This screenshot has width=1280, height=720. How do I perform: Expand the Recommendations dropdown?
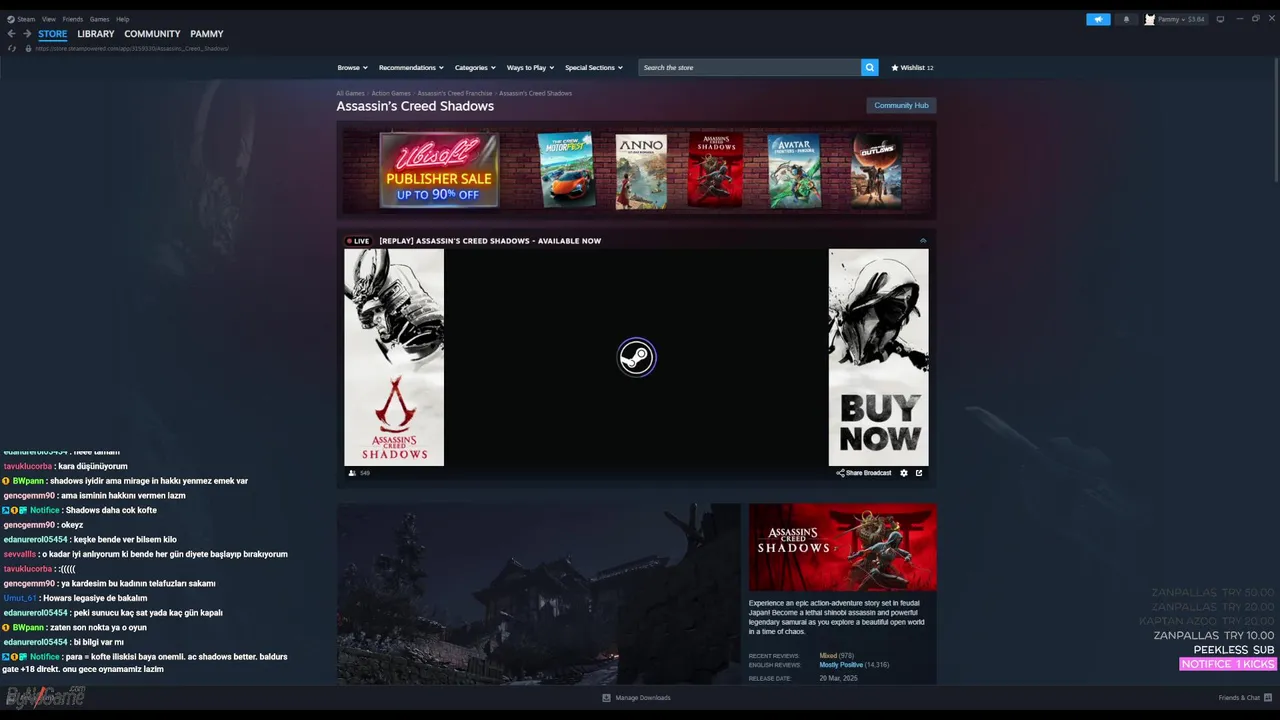click(x=411, y=68)
